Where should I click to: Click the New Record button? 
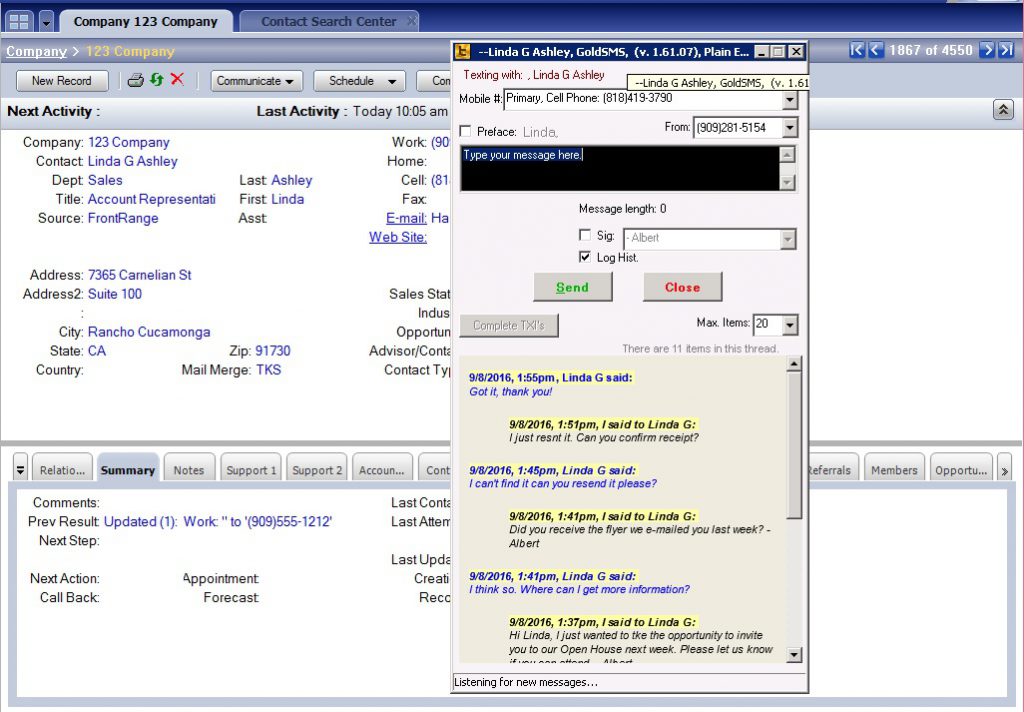[61, 81]
